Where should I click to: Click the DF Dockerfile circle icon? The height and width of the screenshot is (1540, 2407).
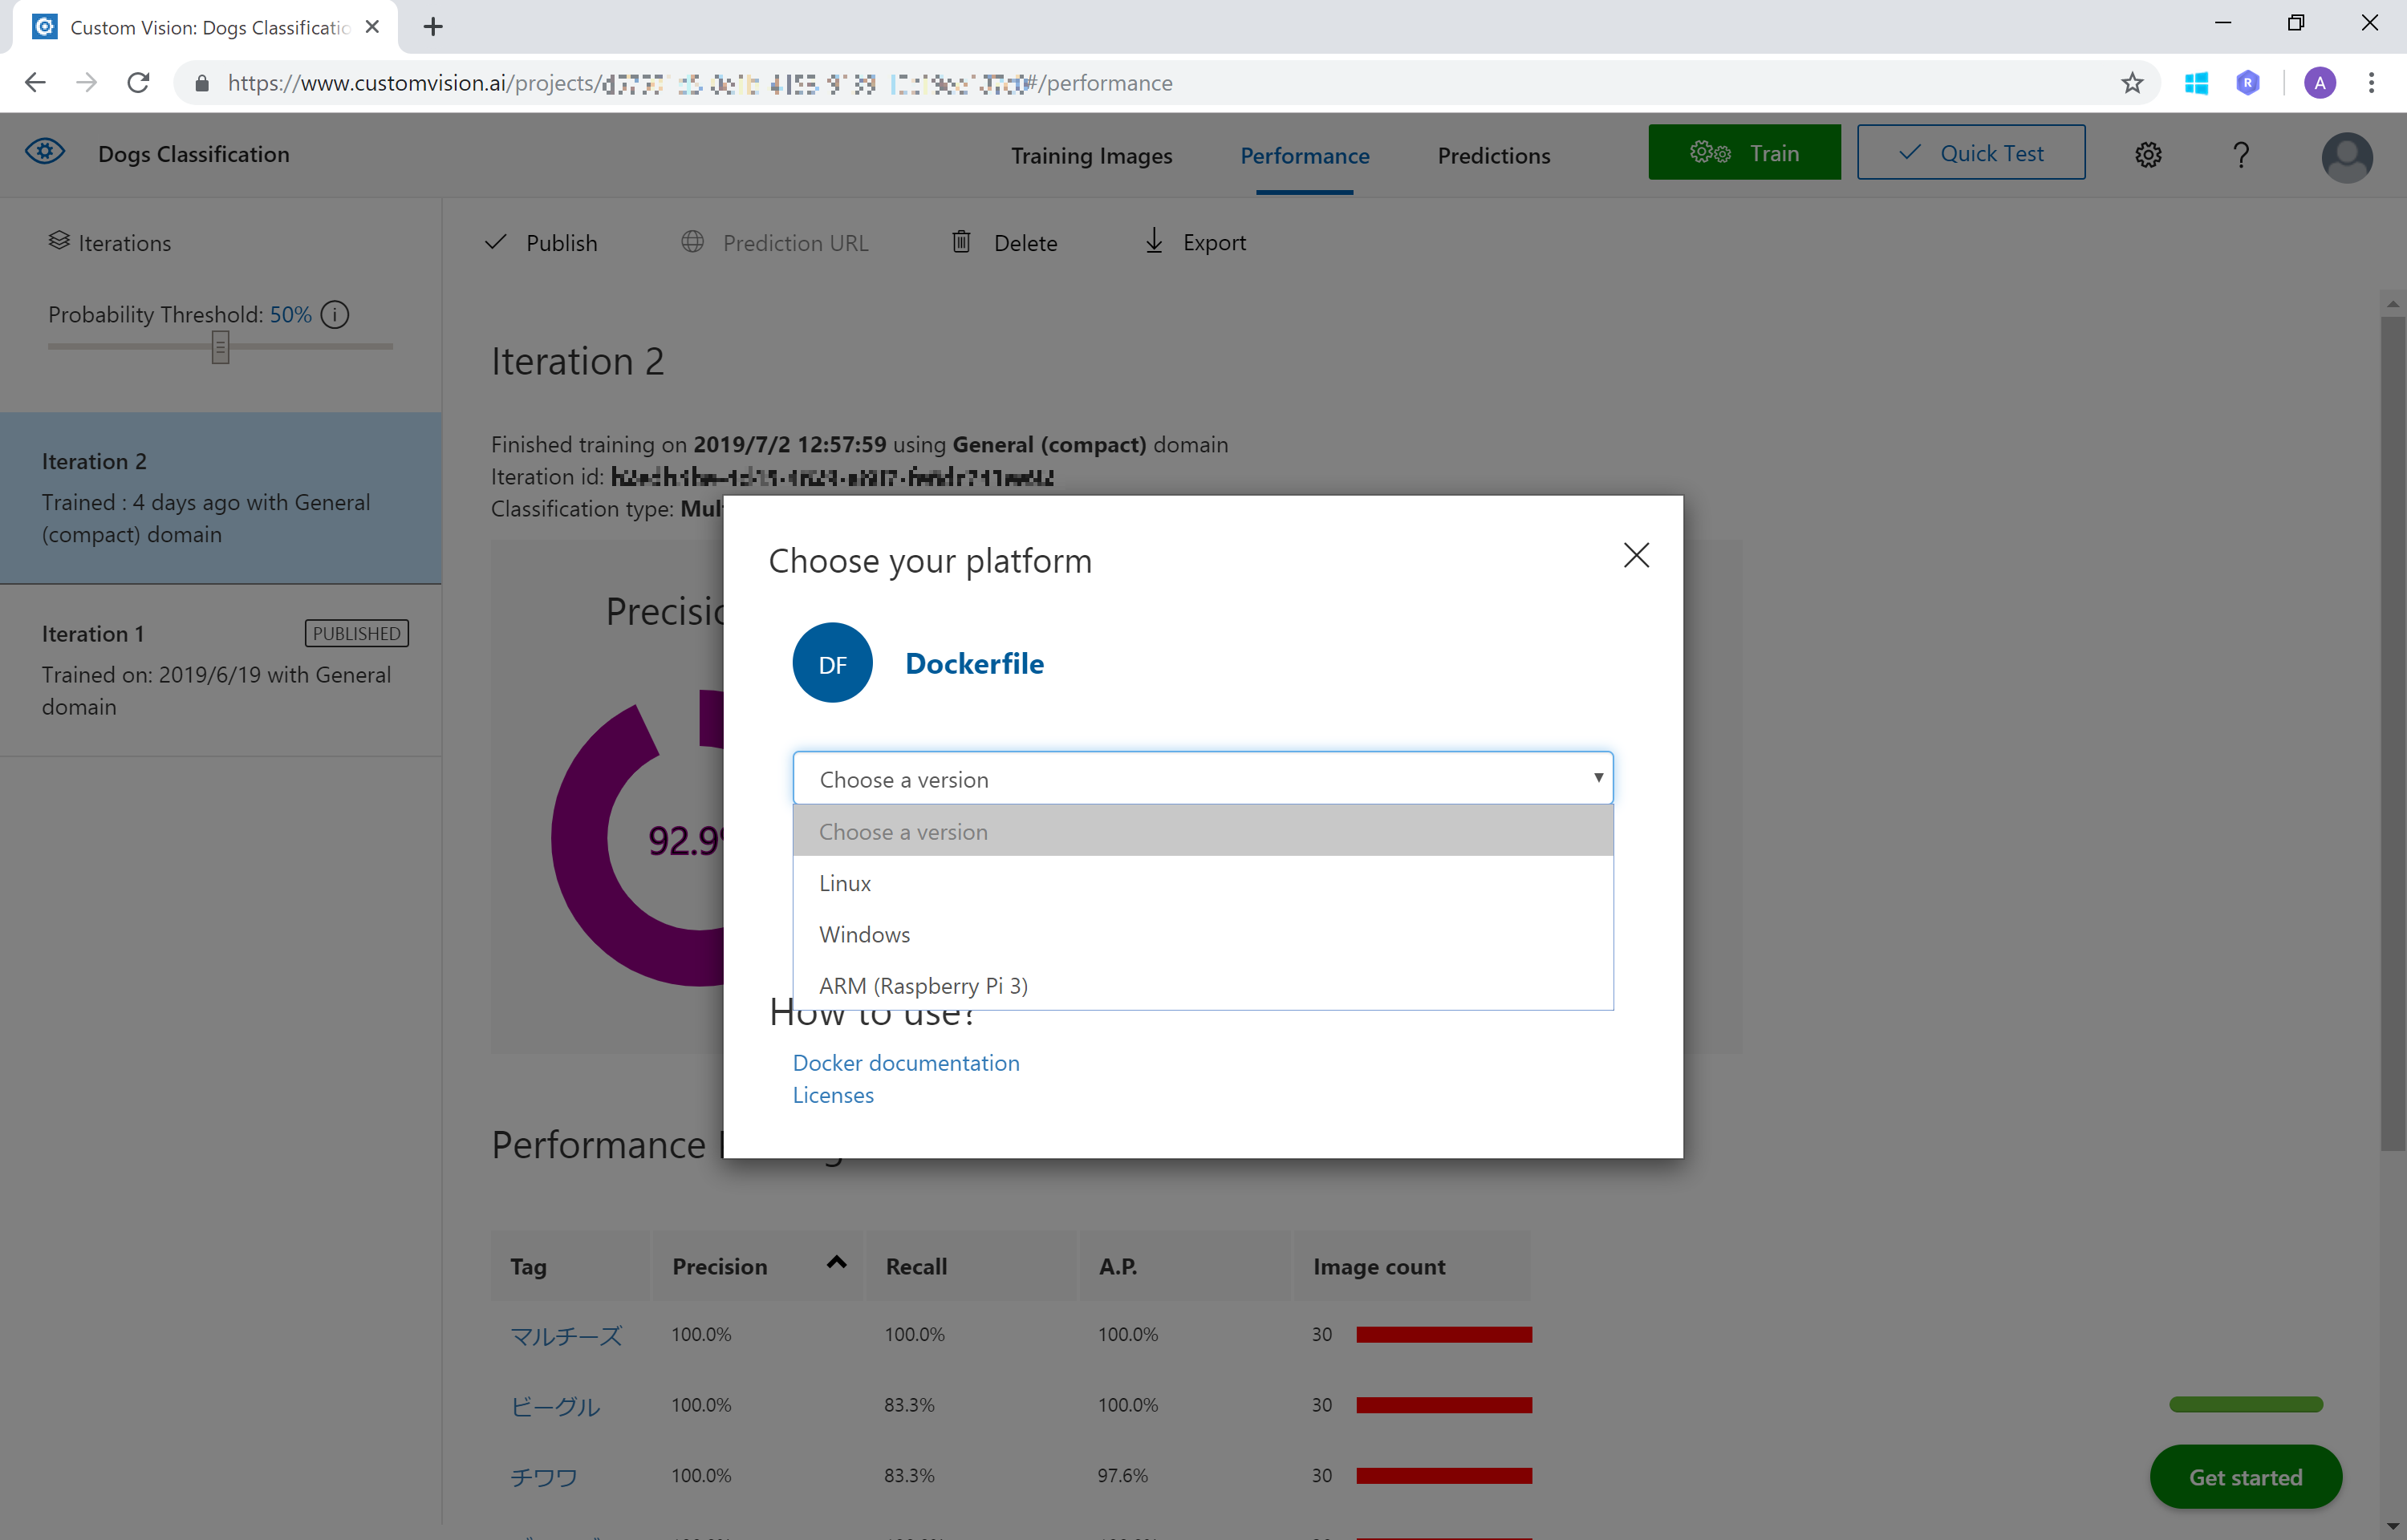pyautogui.click(x=832, y=663)
